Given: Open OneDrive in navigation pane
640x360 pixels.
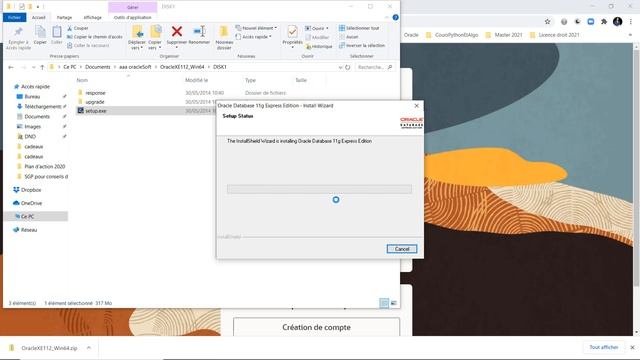Looking at the screenshot, I should (31, 203).
